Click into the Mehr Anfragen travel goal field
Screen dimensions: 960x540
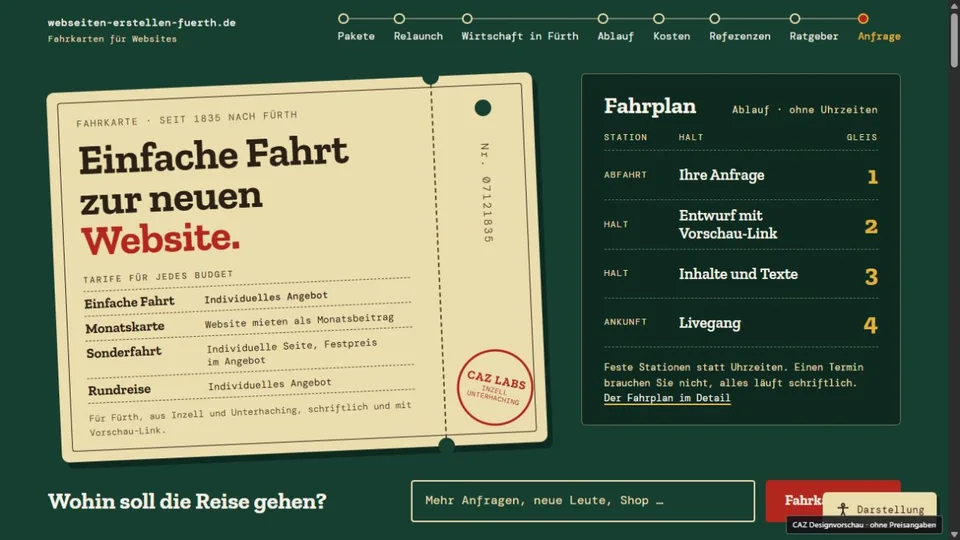pos(583,501)
